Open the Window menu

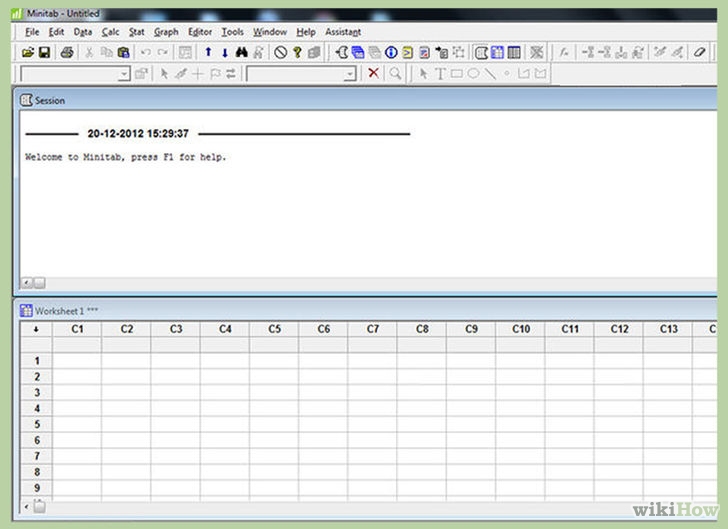click(270, 32)
